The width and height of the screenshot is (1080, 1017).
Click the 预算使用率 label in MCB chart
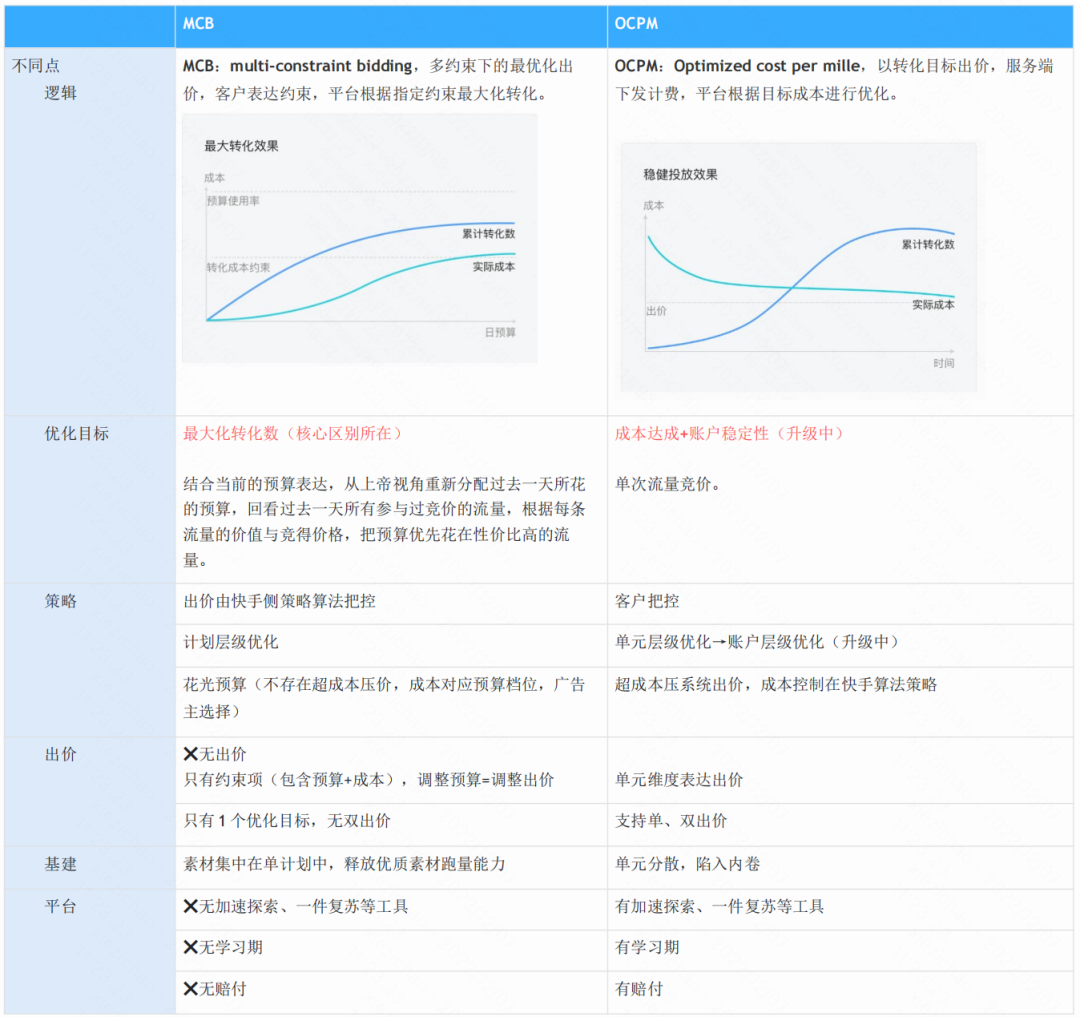233,201
